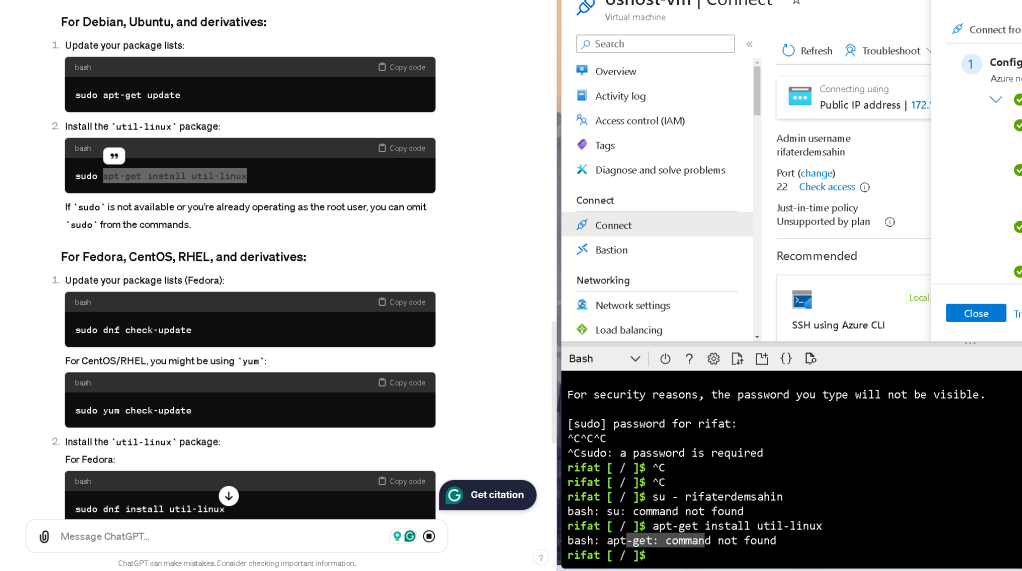Focus the Message ChatGPT input field
The width and height of the screenshot is (1022, 571).
pyautogui.click(x=222, y=536)
